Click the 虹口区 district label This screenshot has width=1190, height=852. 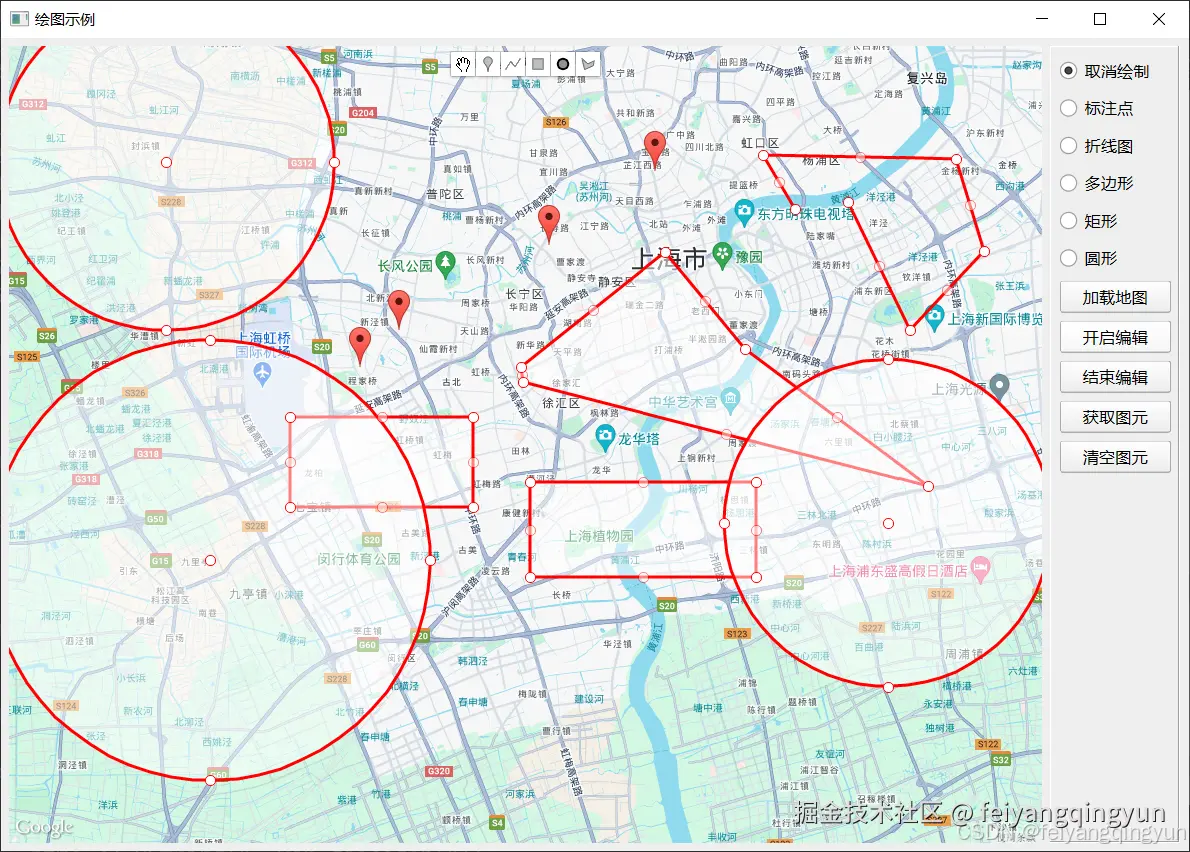(x=760, y=143)
